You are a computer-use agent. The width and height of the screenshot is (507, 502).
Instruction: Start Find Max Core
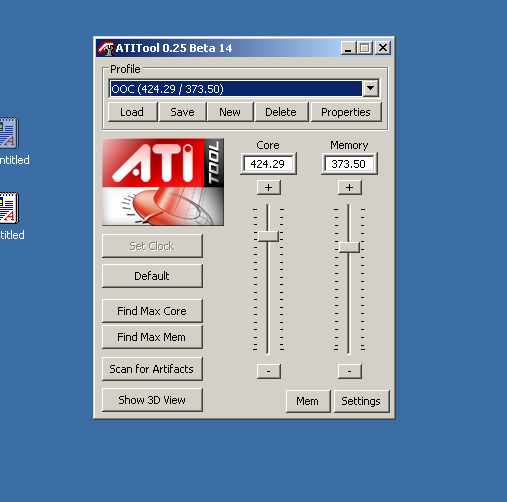coord(152,311)
